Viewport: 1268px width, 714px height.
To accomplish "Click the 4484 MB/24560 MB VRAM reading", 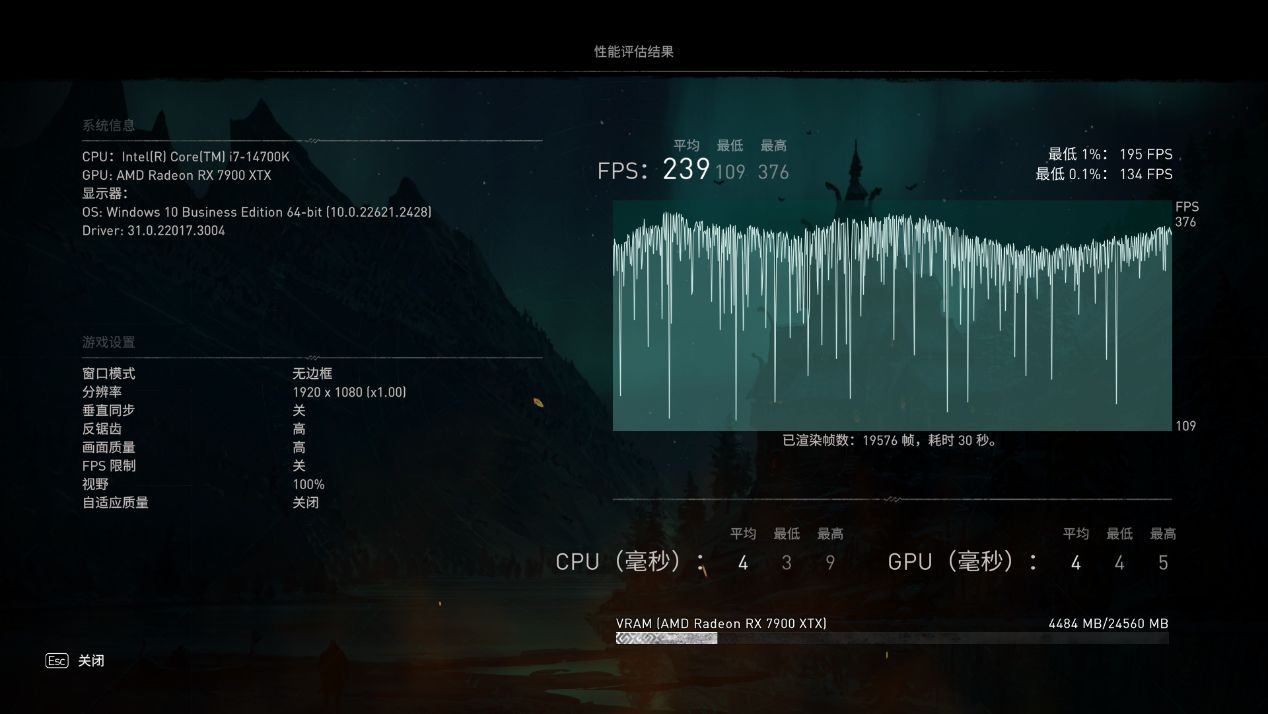I will [x=1108, y=624].
